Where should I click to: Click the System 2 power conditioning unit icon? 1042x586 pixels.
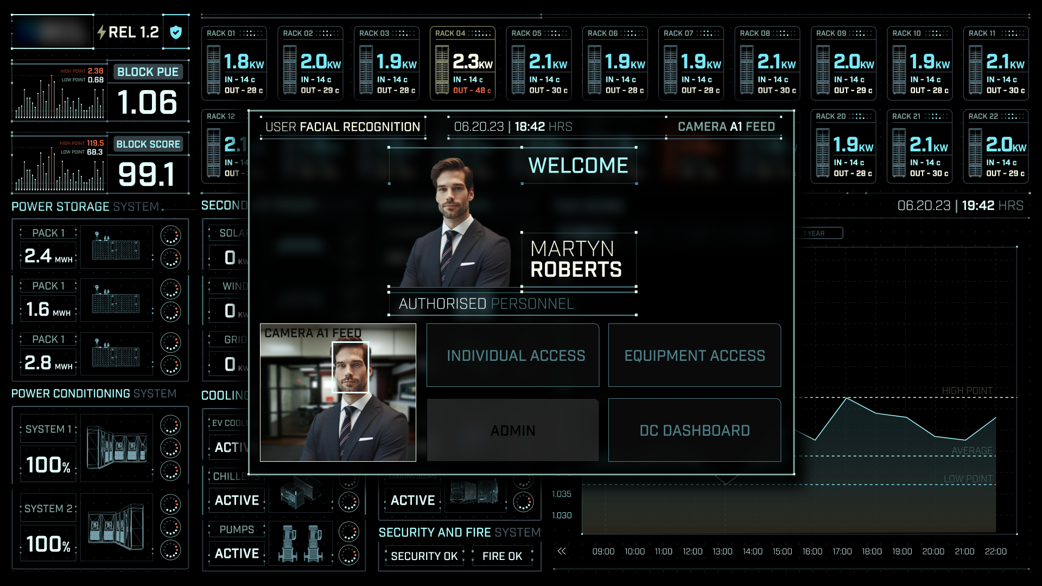(117, 527)
